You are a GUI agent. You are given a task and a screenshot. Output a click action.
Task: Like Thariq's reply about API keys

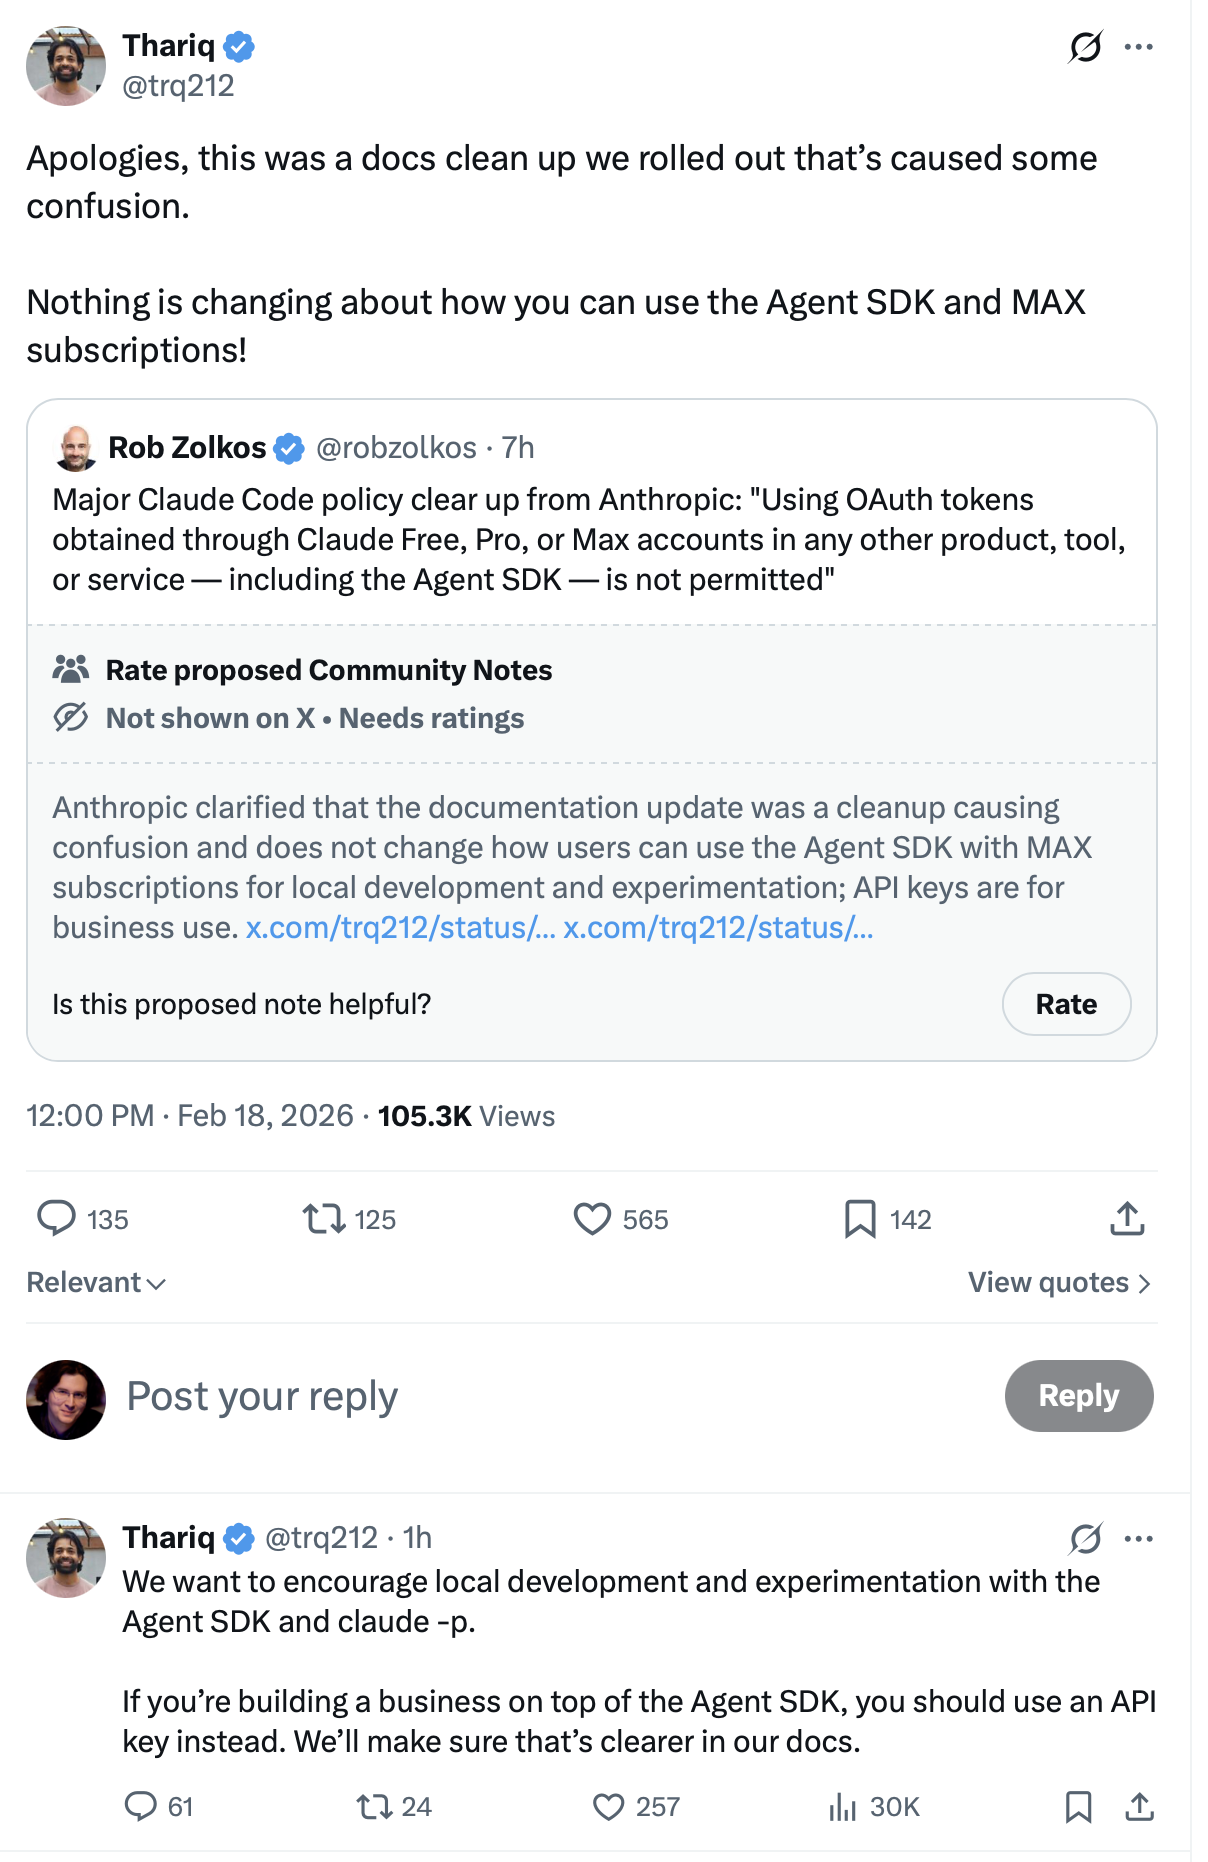pyautogui.click(x=609, y=1806)
